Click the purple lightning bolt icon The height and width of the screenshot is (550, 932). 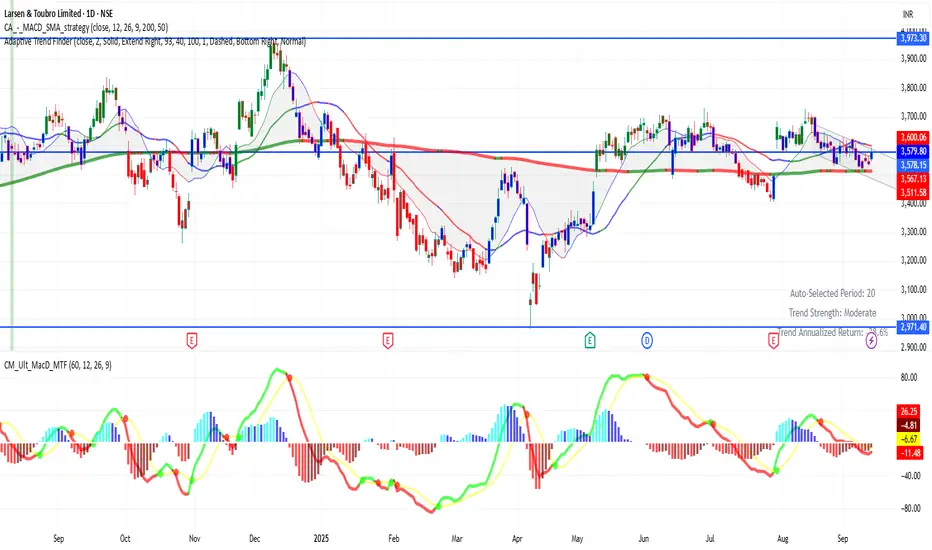tap(871, 341)
